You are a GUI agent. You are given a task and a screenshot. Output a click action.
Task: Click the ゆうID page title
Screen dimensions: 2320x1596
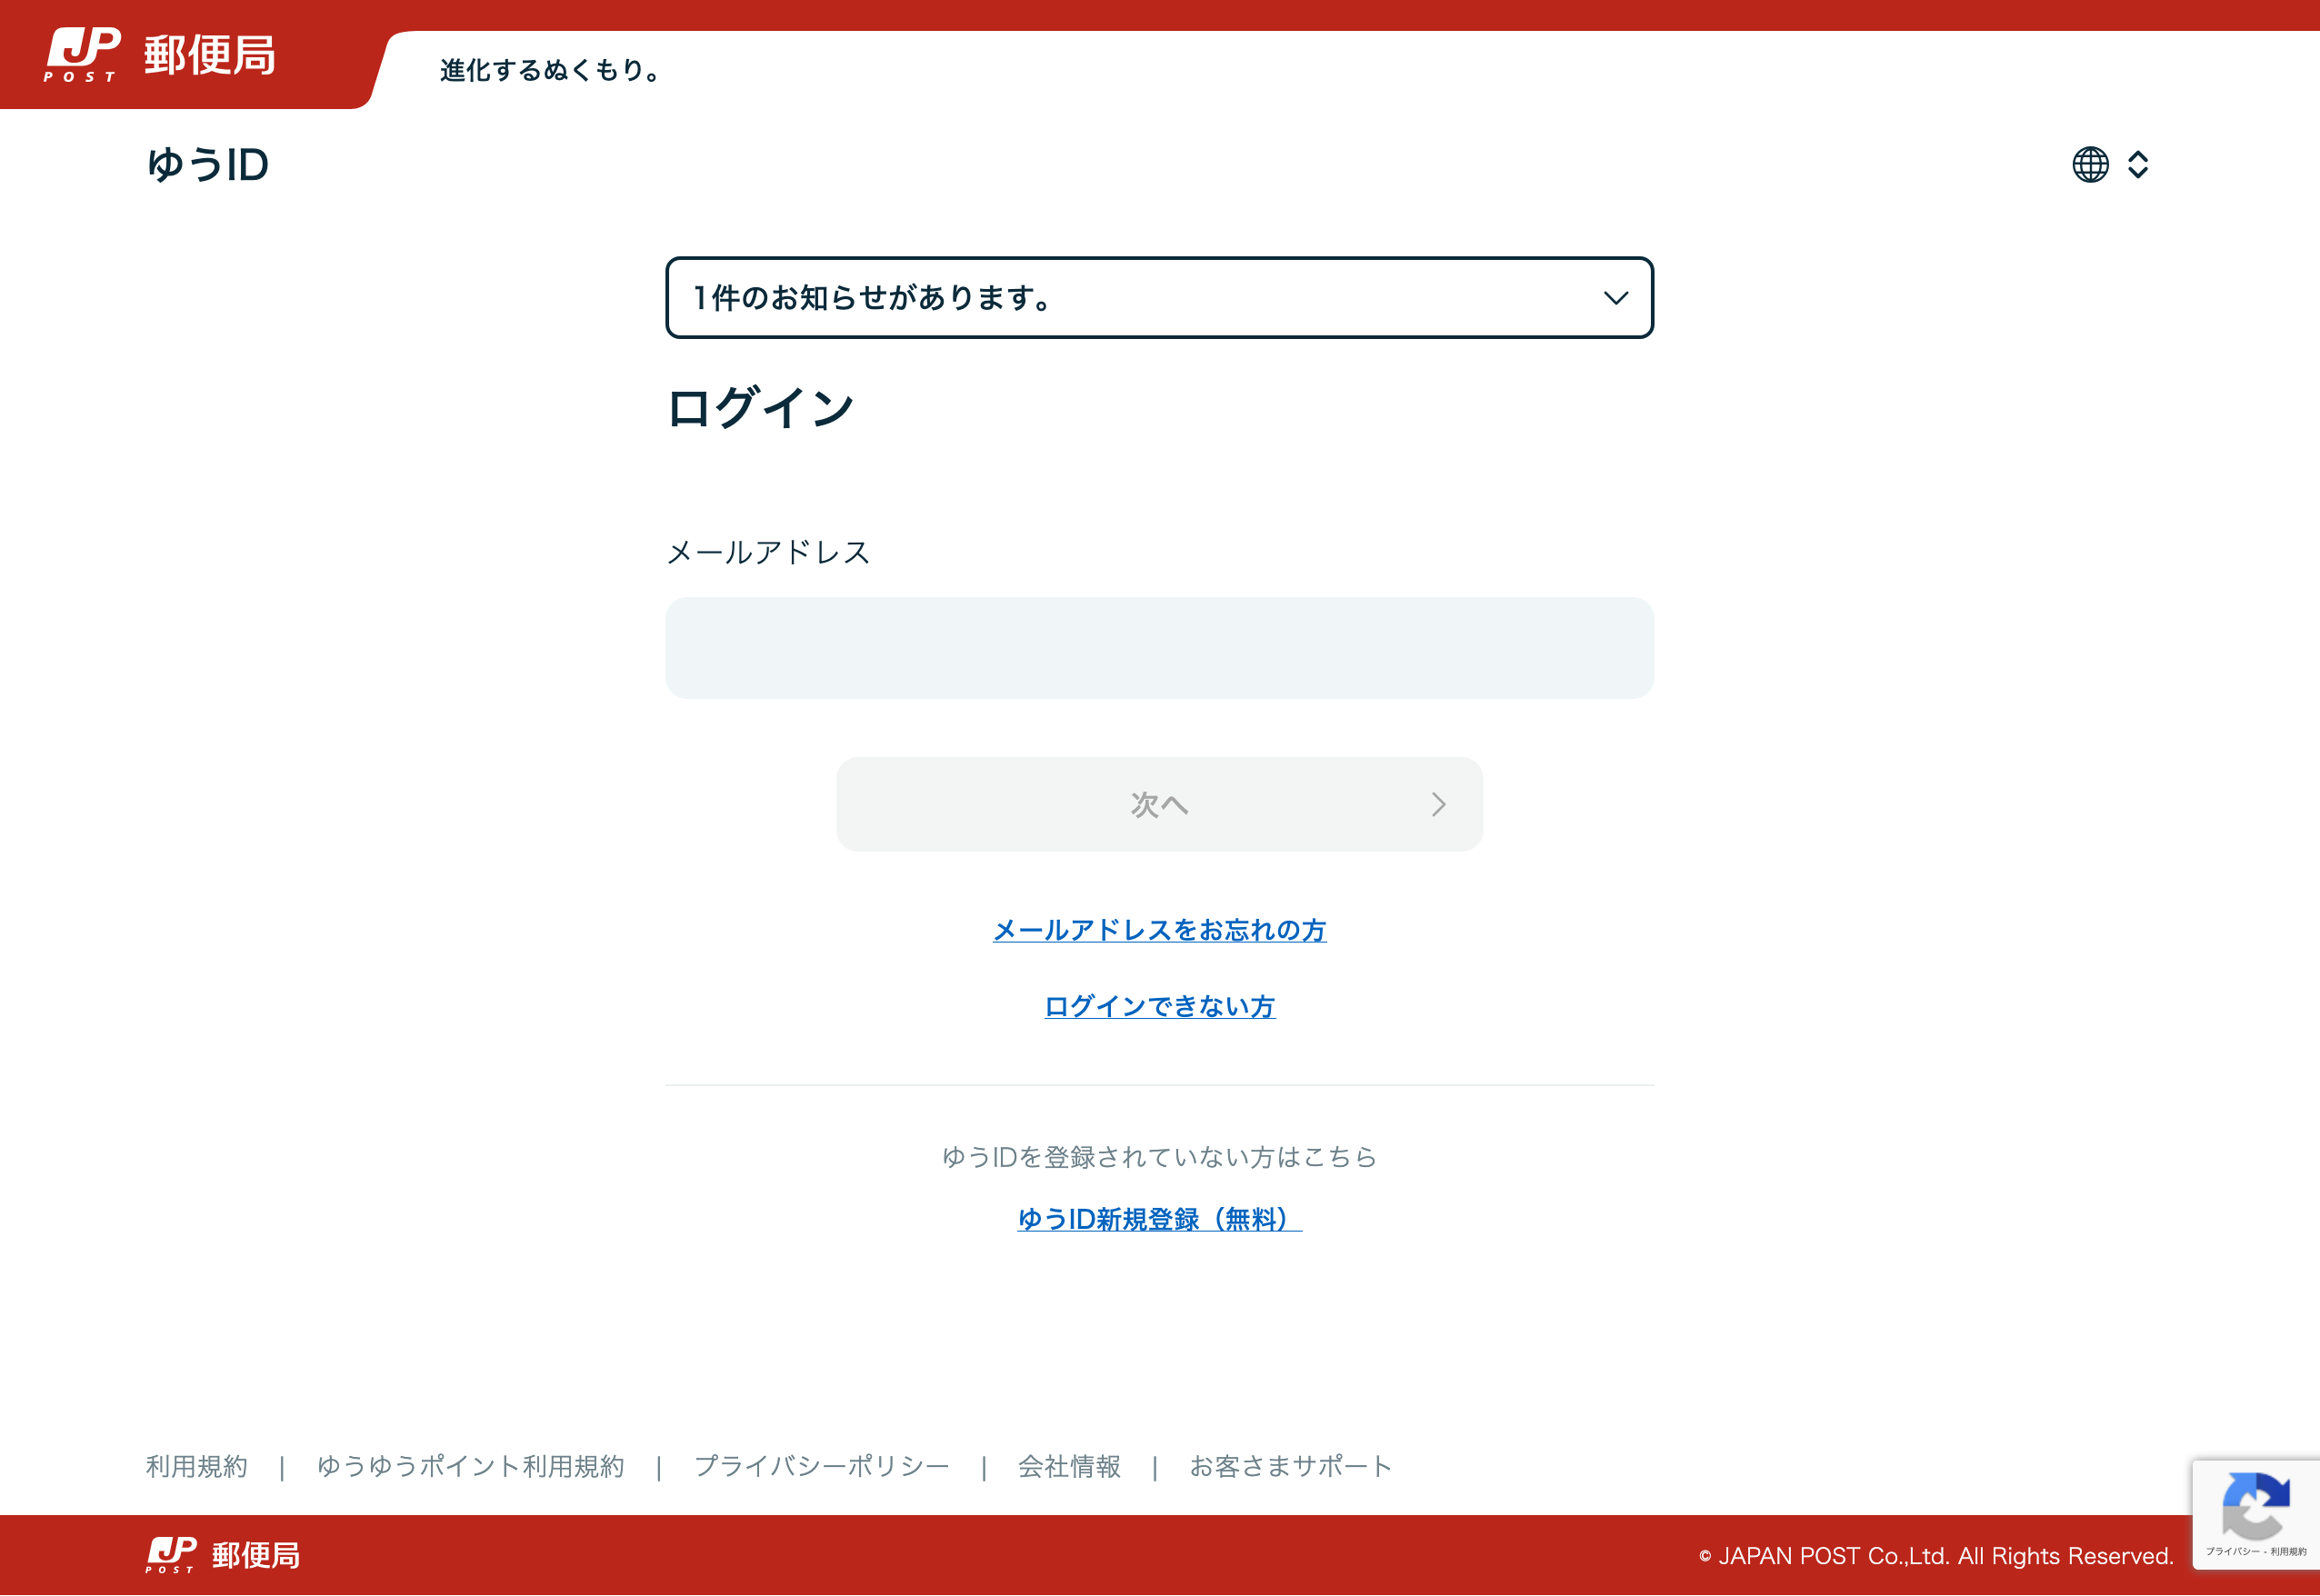tap(208, 165)
